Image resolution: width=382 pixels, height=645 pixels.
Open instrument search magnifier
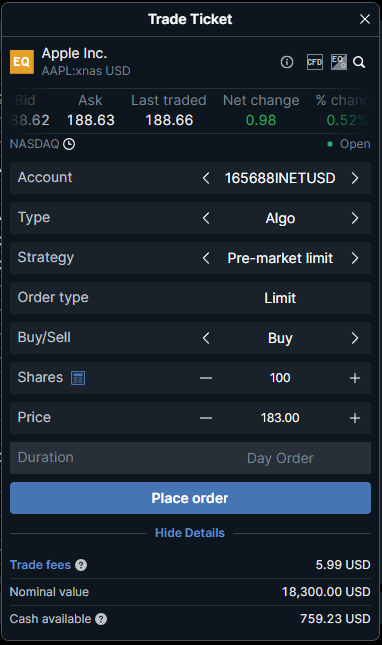click(x=359, y=62)
